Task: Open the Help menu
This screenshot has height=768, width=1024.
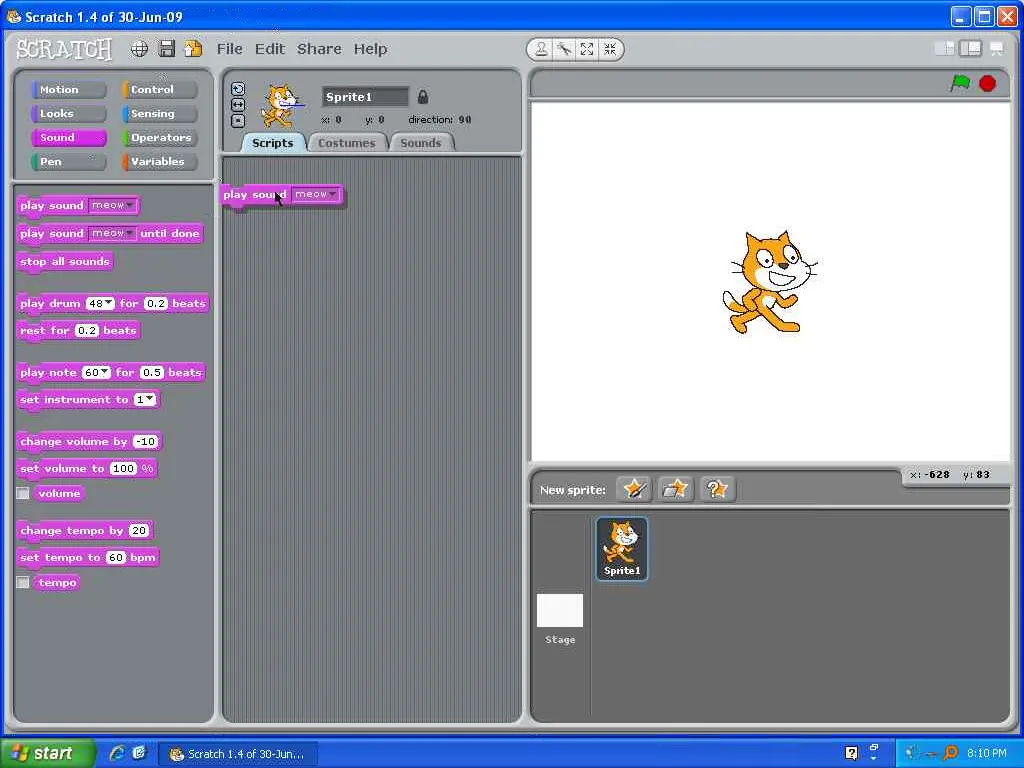Action: pyautogui.click(x=370, y=49)
